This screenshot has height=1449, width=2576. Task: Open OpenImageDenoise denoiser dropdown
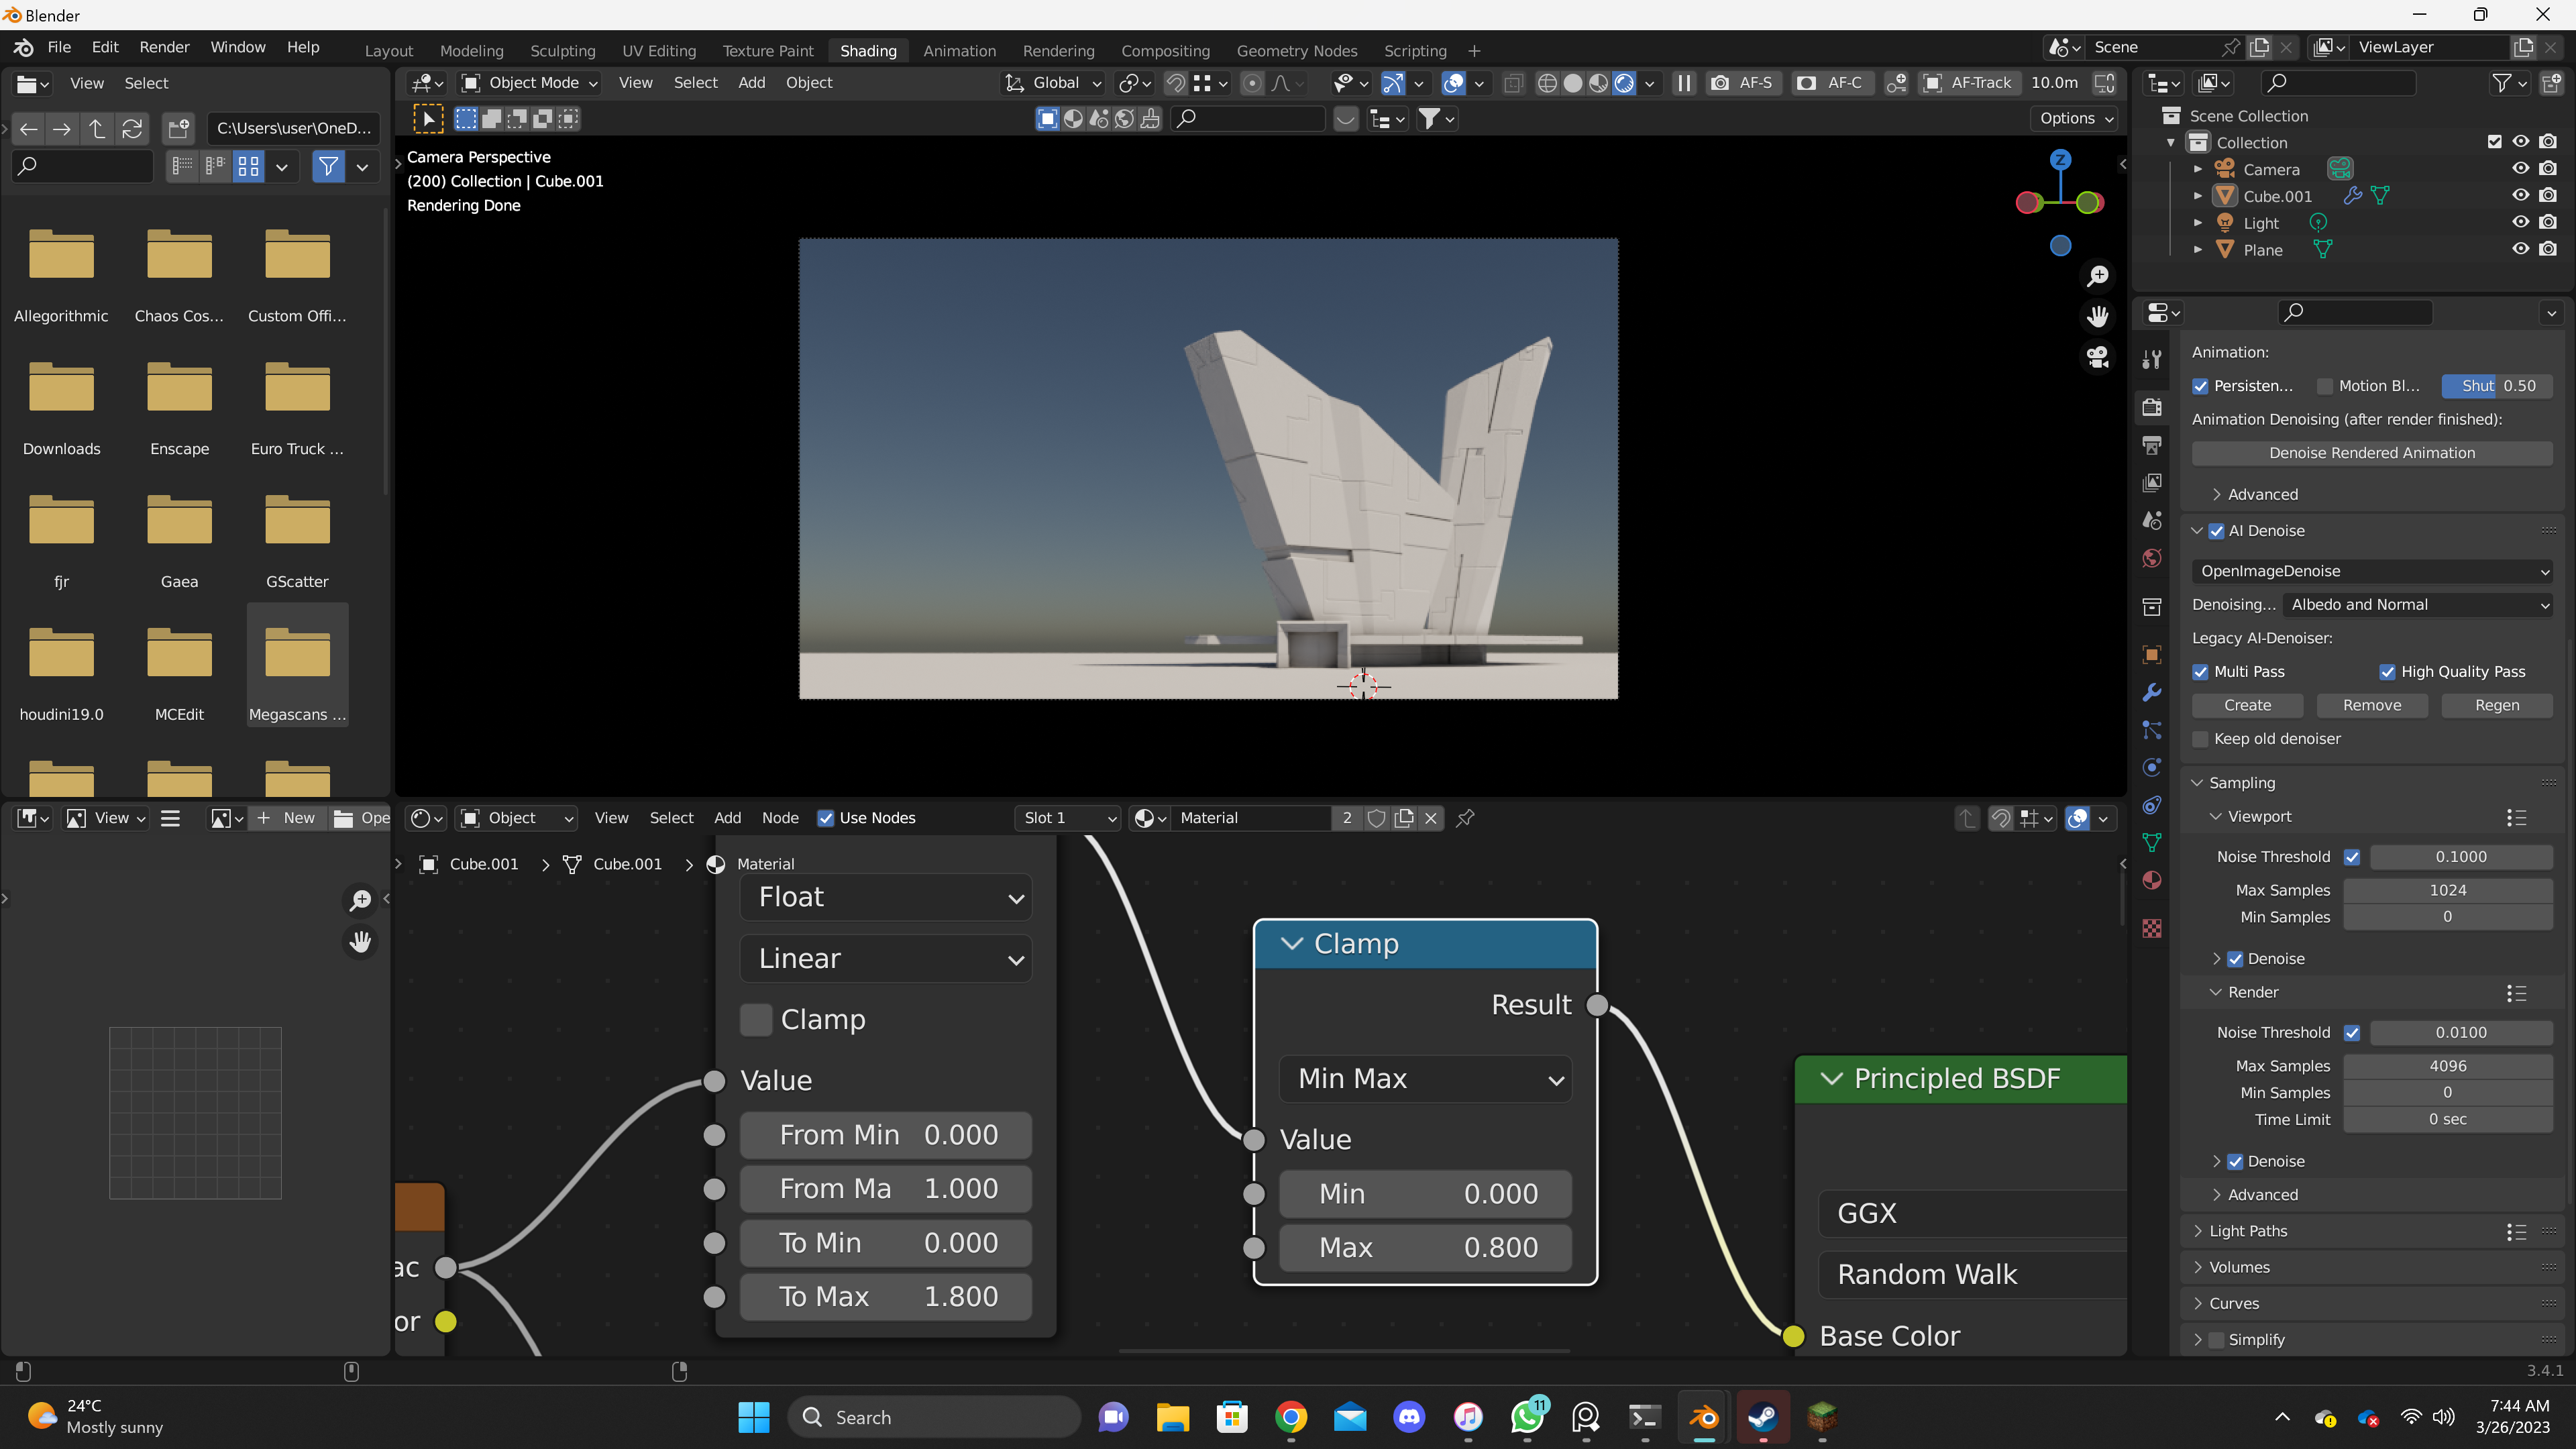[2372, 571]
